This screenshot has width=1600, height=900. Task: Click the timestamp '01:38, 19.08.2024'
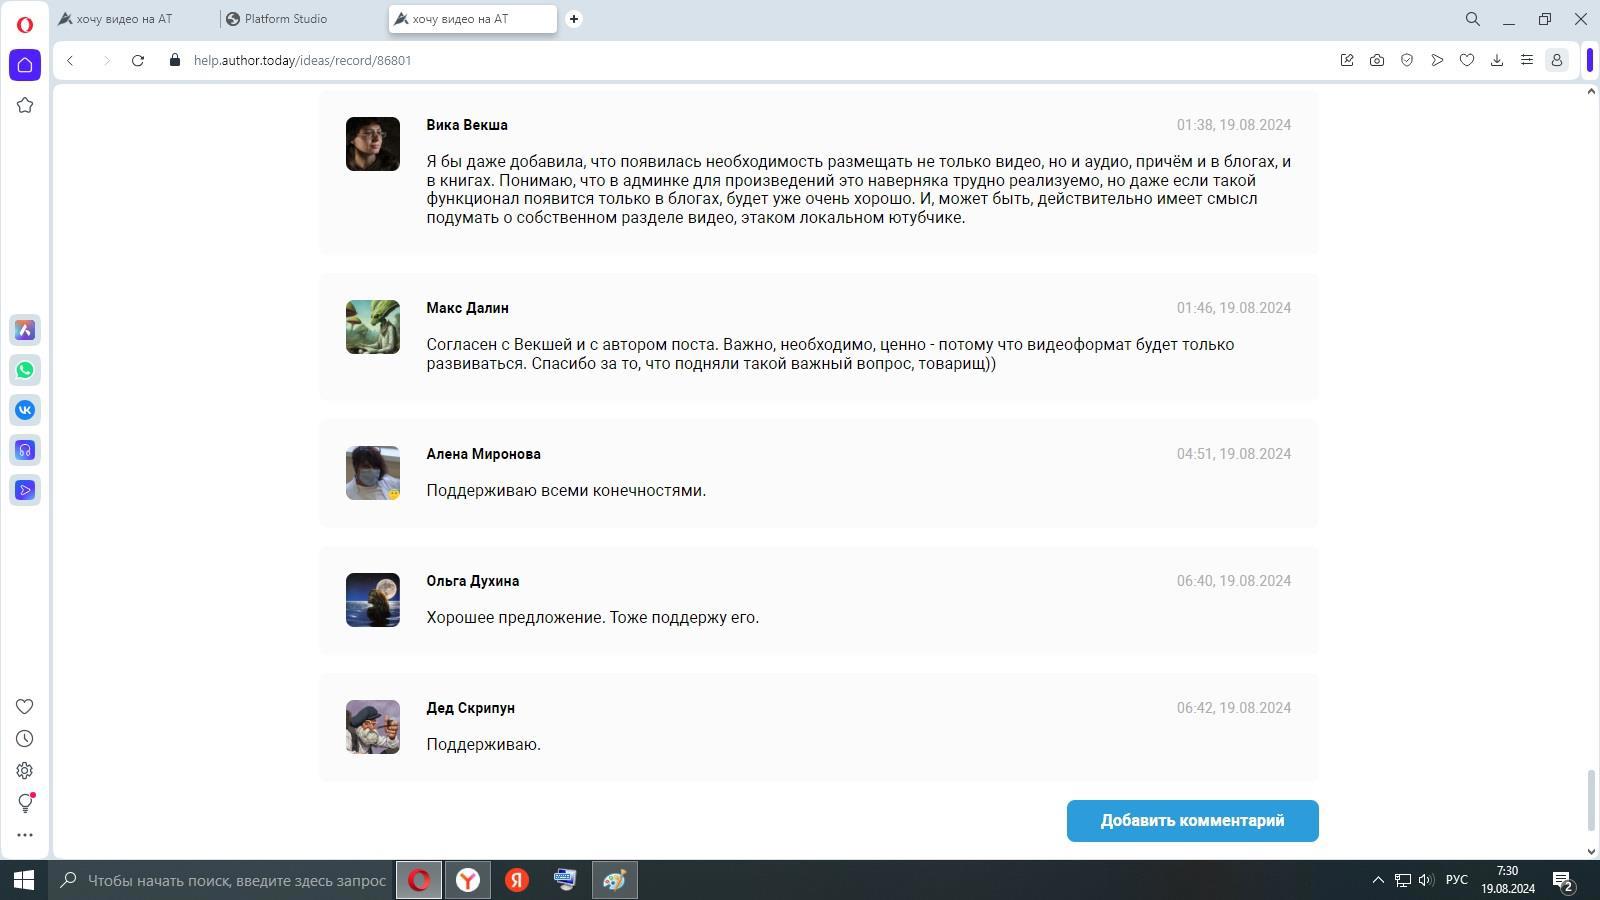1234,125
